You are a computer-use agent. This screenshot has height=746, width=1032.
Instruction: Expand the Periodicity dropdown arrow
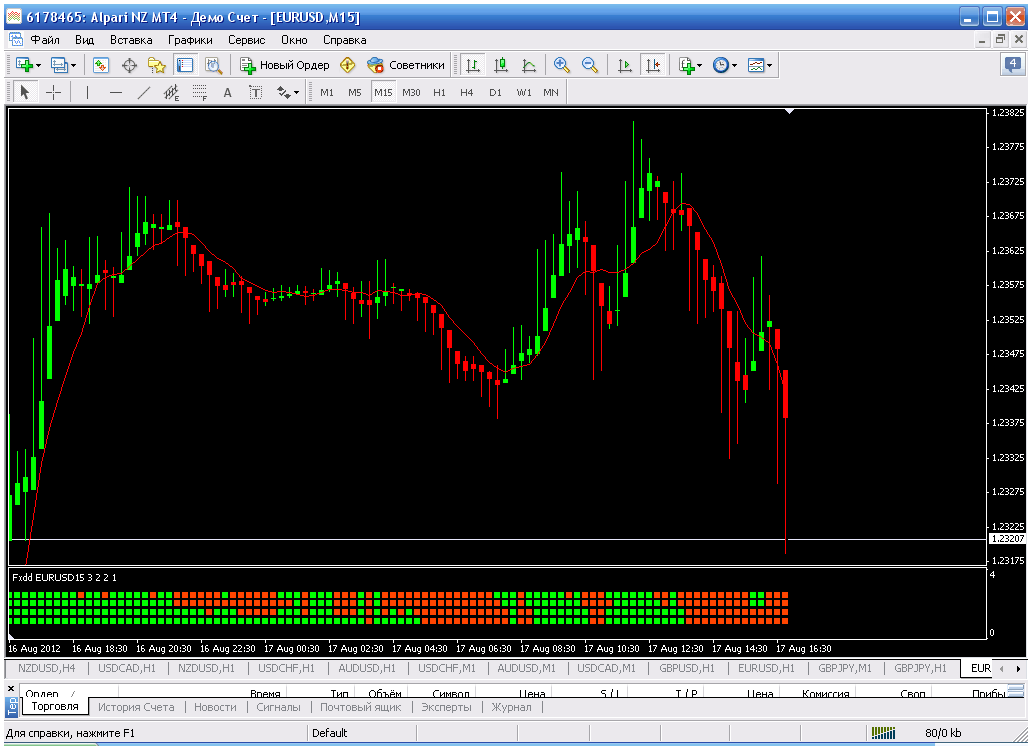[735, 65]
